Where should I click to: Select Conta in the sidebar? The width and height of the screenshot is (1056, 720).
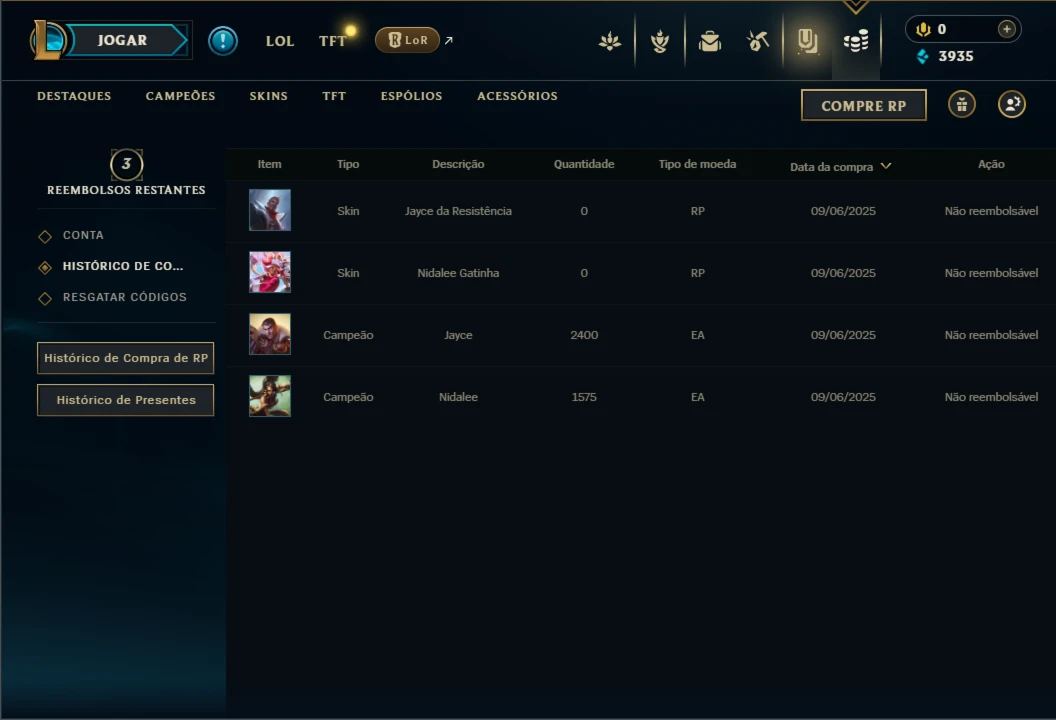[83, 235]
